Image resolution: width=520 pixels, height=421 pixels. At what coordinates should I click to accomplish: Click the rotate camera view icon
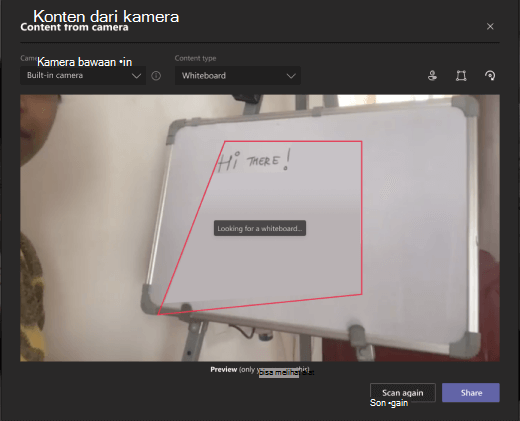[x=490, y=76]
